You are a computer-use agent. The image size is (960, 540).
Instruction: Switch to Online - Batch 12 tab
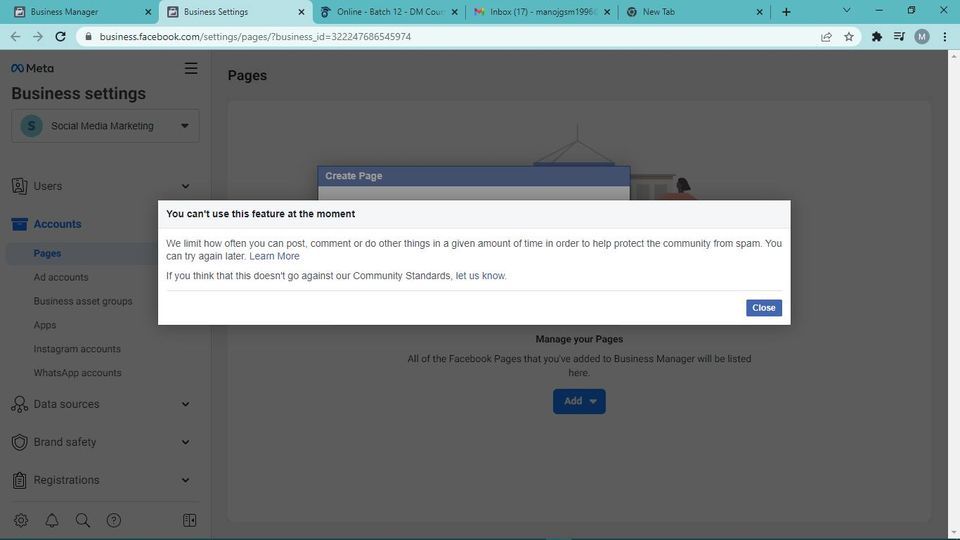click(x=389, y=12)
